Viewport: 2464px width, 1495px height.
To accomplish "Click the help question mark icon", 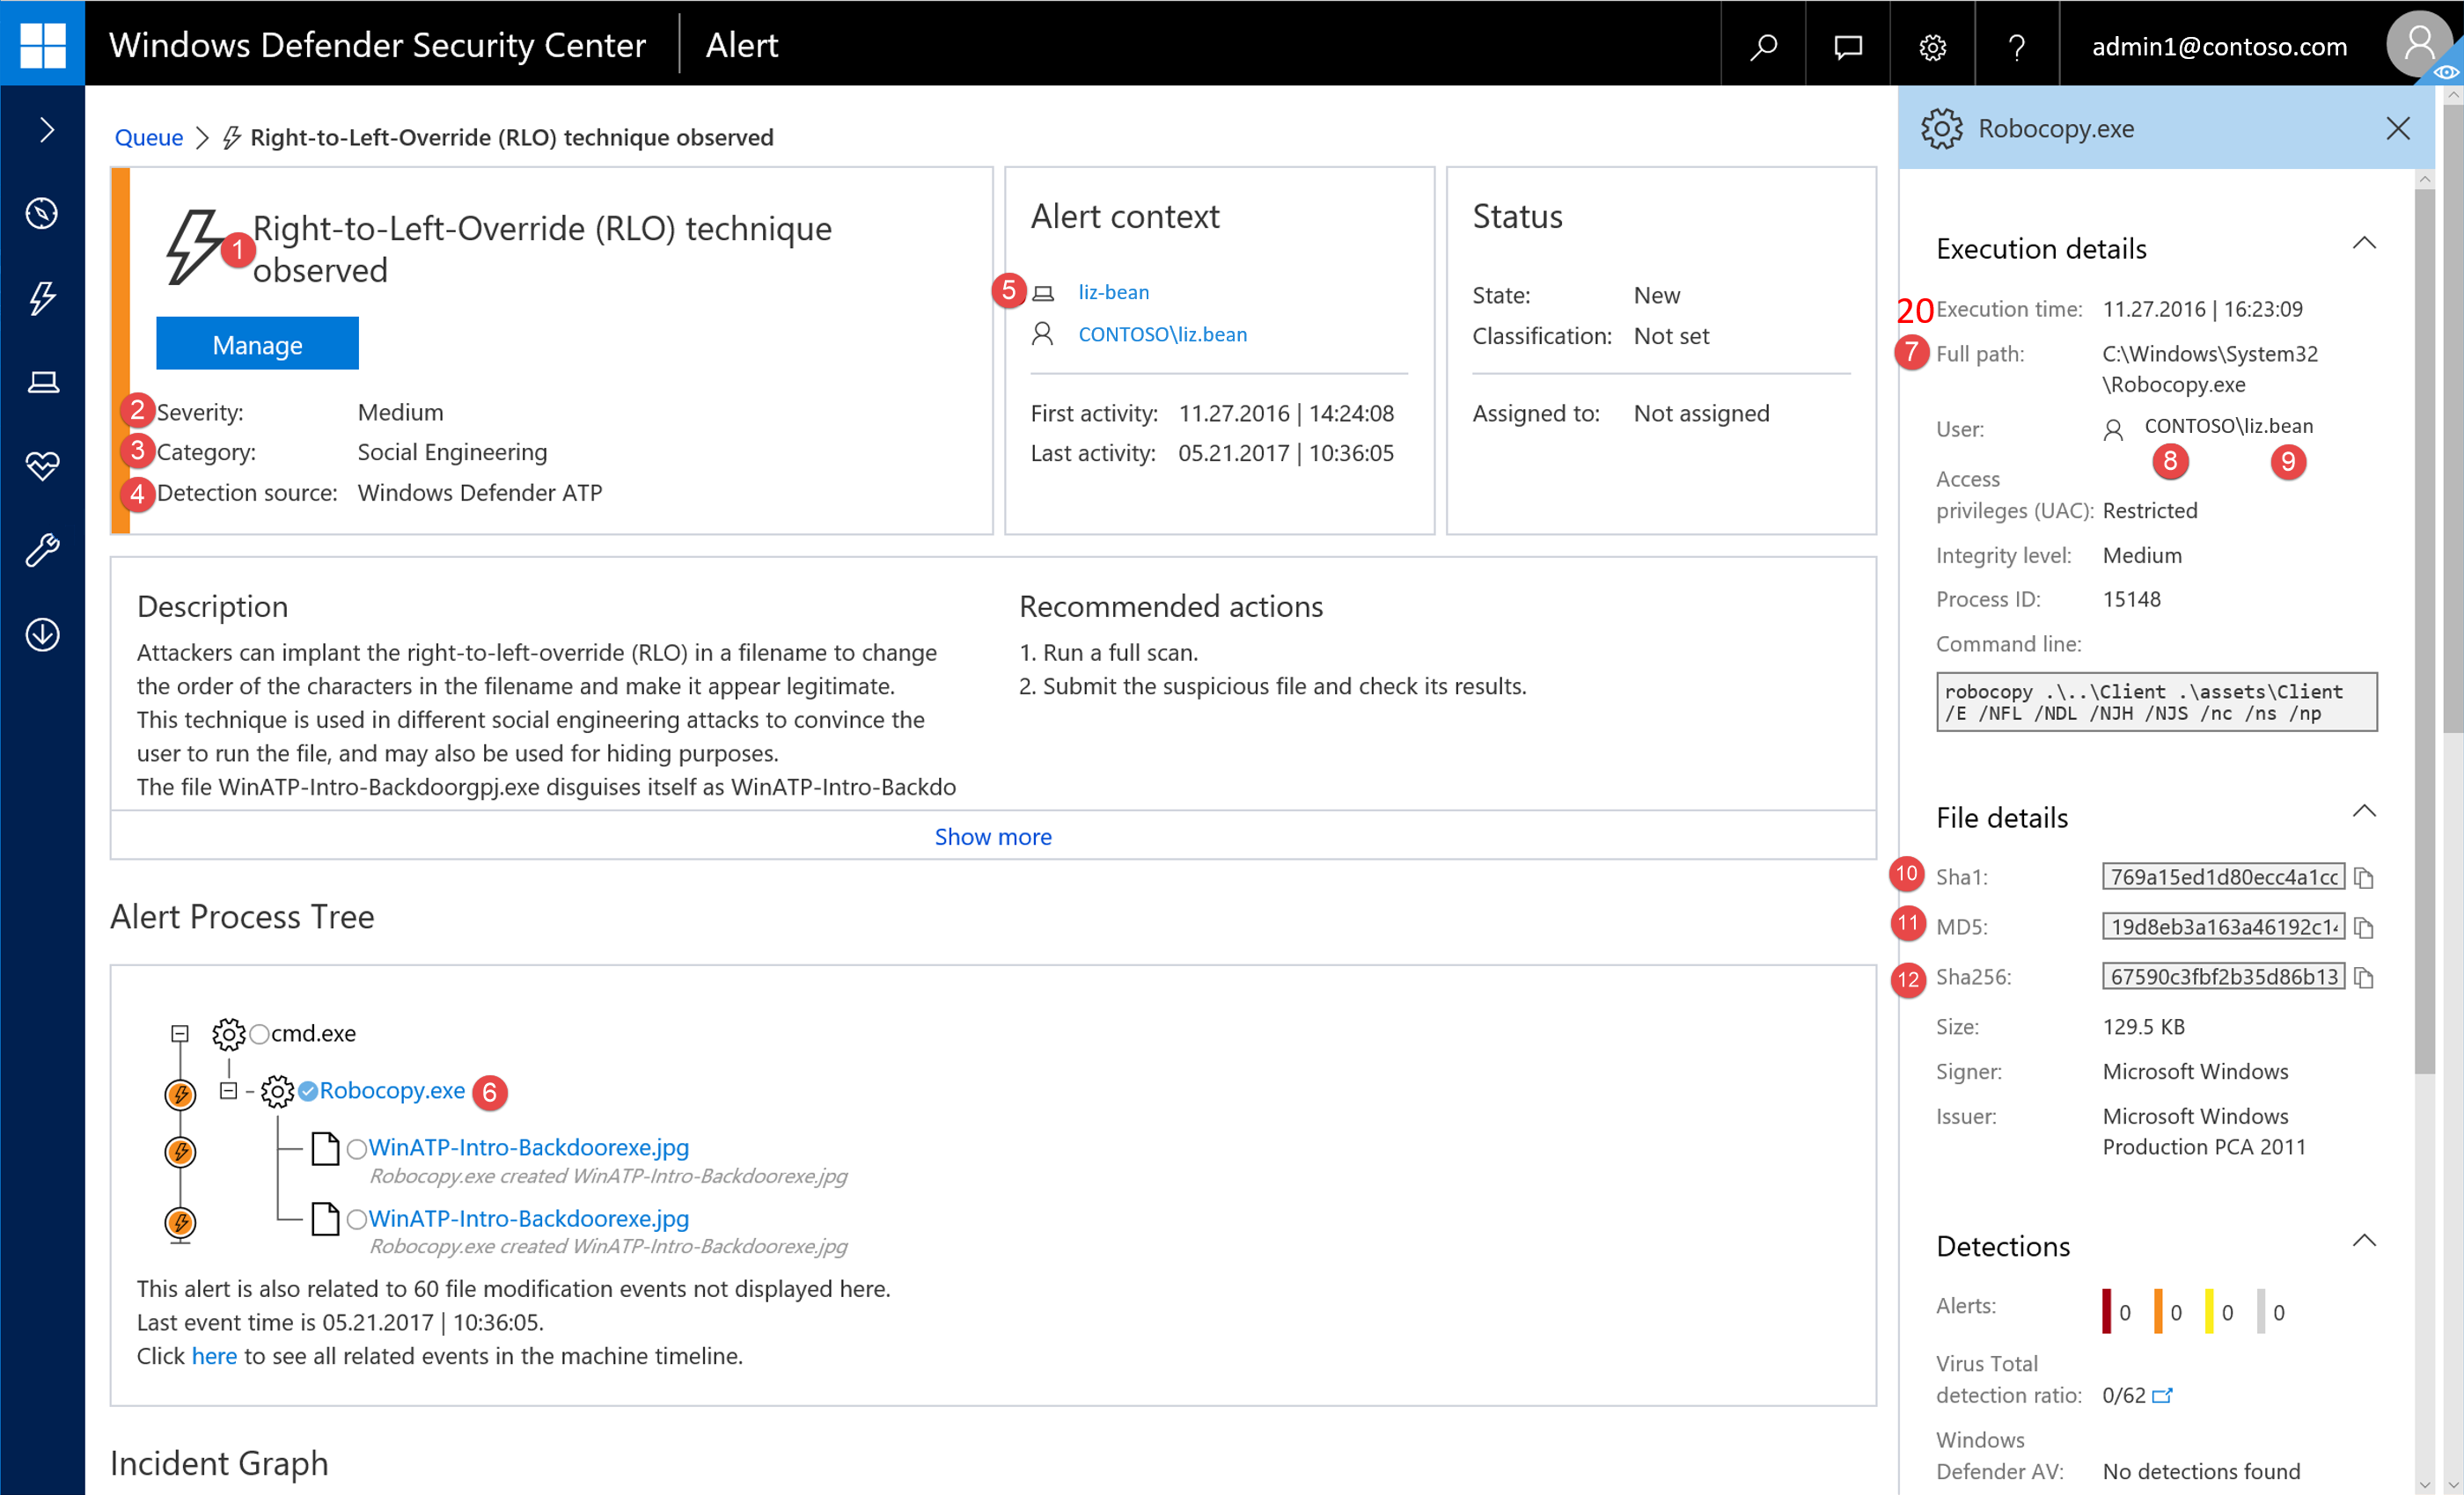I will pyautogui.click(x=2016, y=46).
